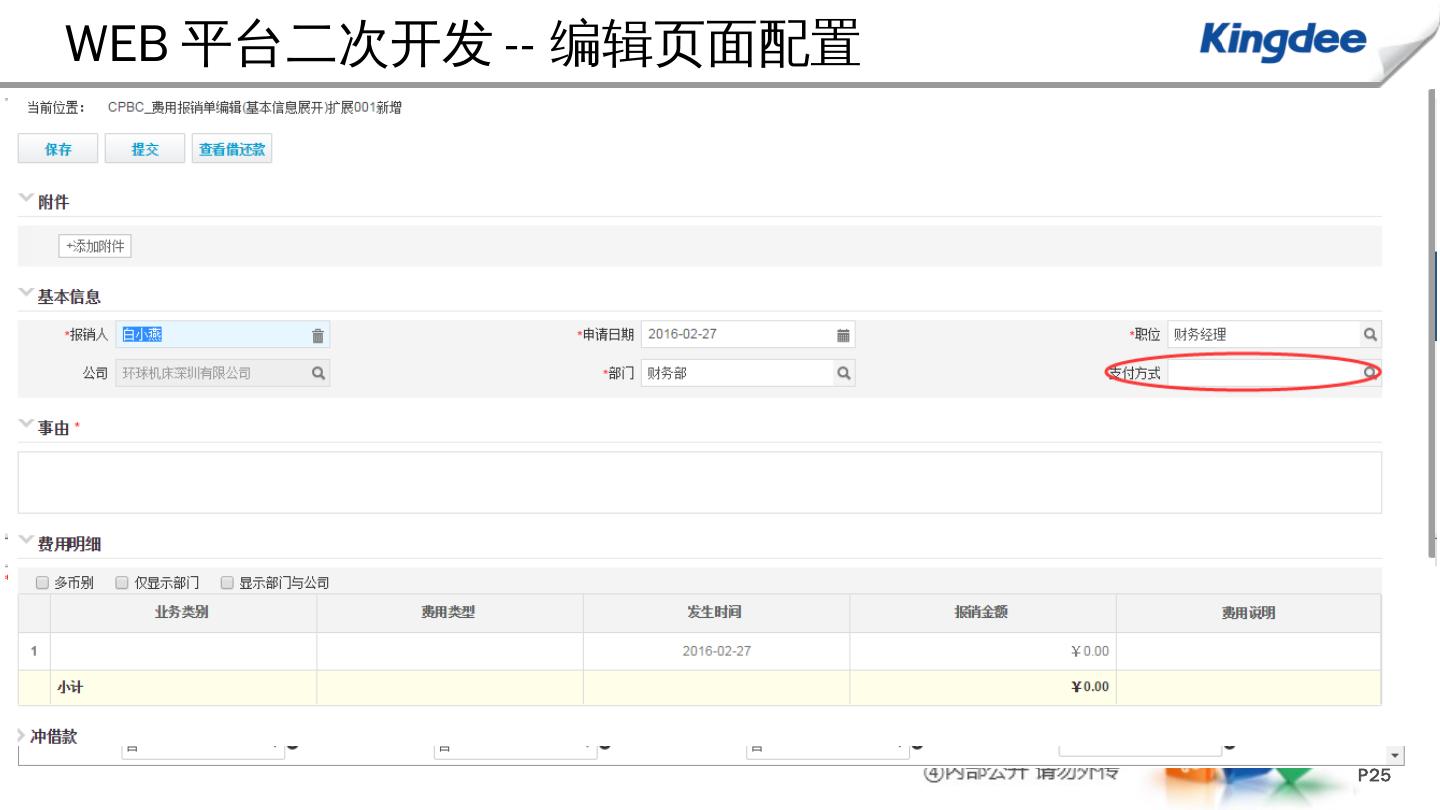Open the calendar picker for 申请日期
This screenshot has width=1440, height=810.
click(x=843, y=336)
